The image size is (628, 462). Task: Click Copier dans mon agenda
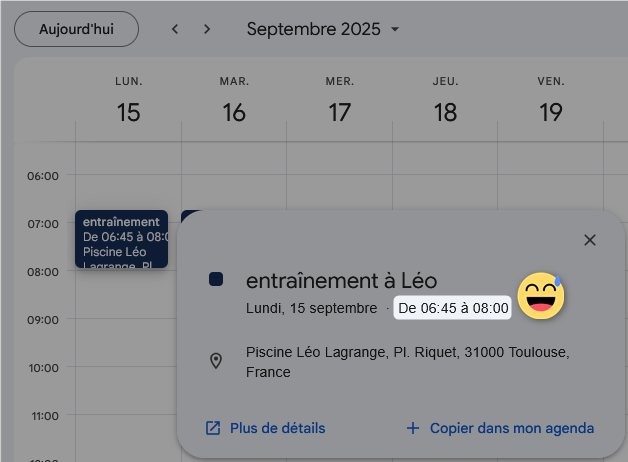pyautogui.click(x=512, y=428)
